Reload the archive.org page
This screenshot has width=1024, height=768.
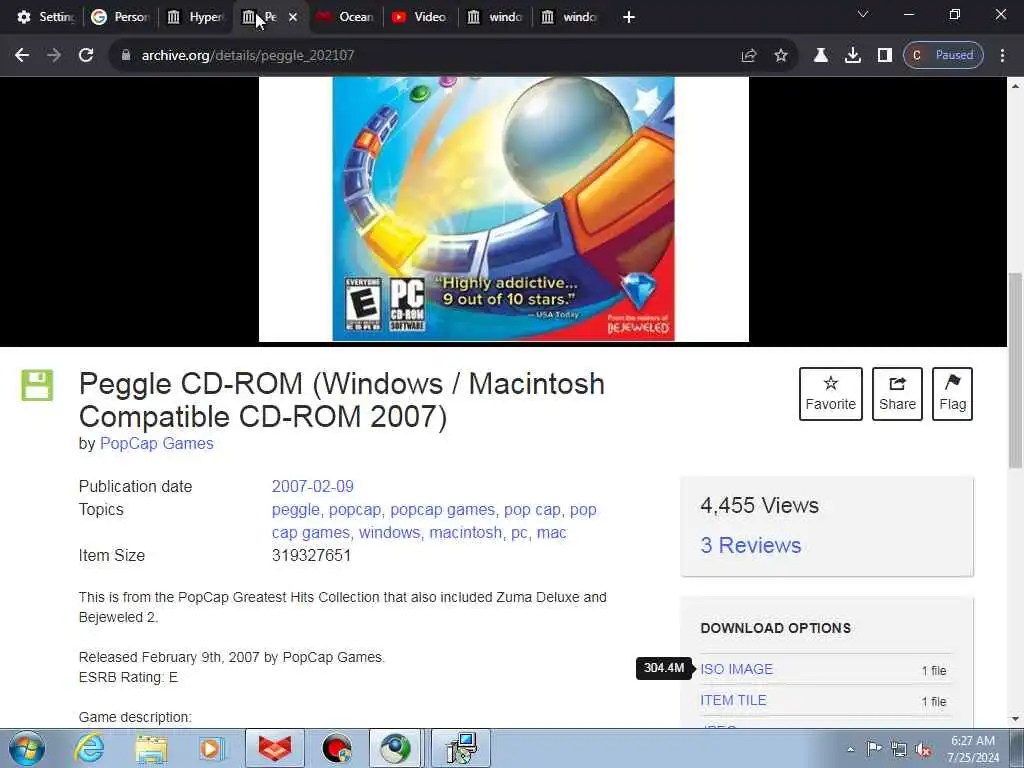coord(86,55)
